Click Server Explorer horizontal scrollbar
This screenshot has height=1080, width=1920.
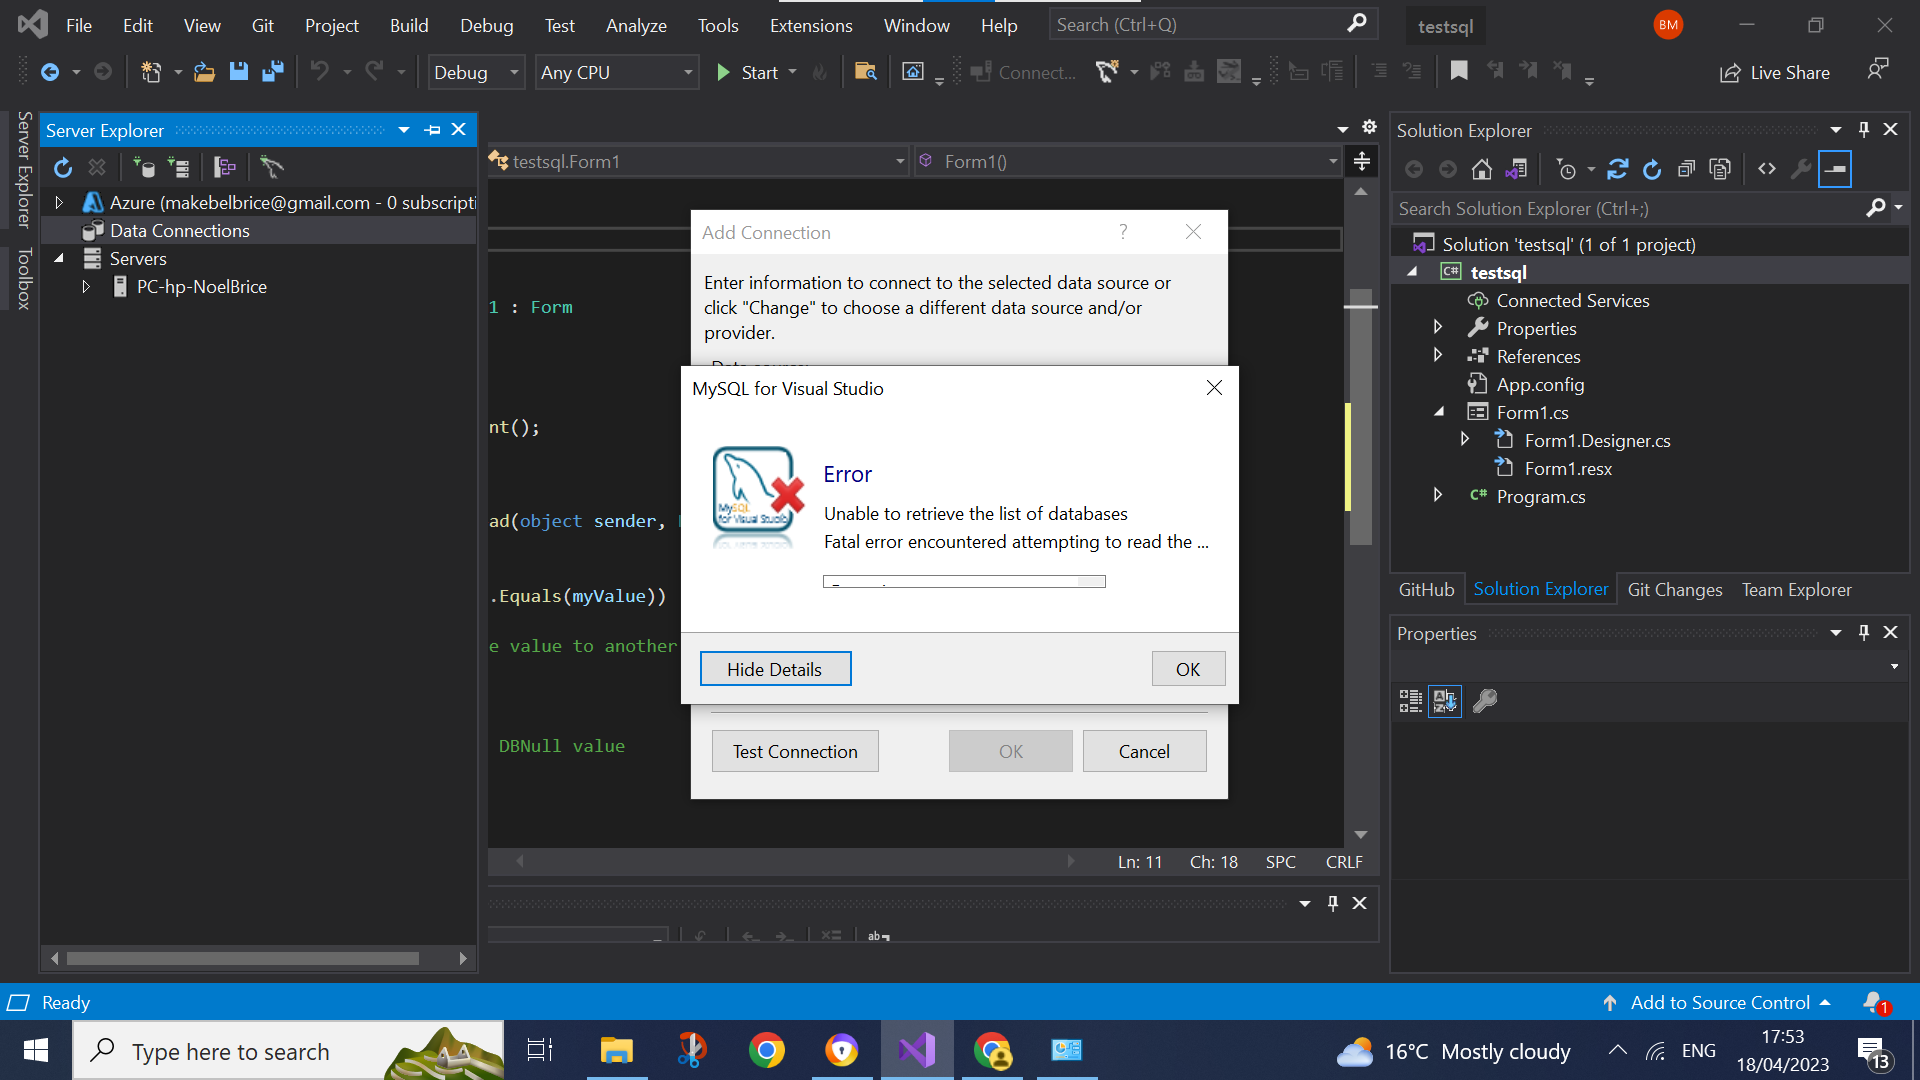pos(243,959)
